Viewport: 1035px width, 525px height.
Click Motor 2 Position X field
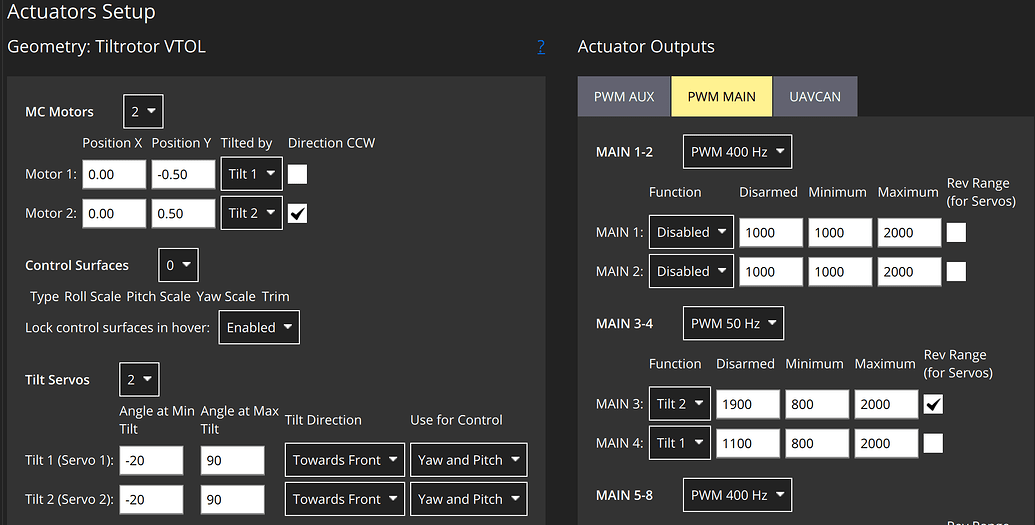pyautogui.click(x=114, y=213)
